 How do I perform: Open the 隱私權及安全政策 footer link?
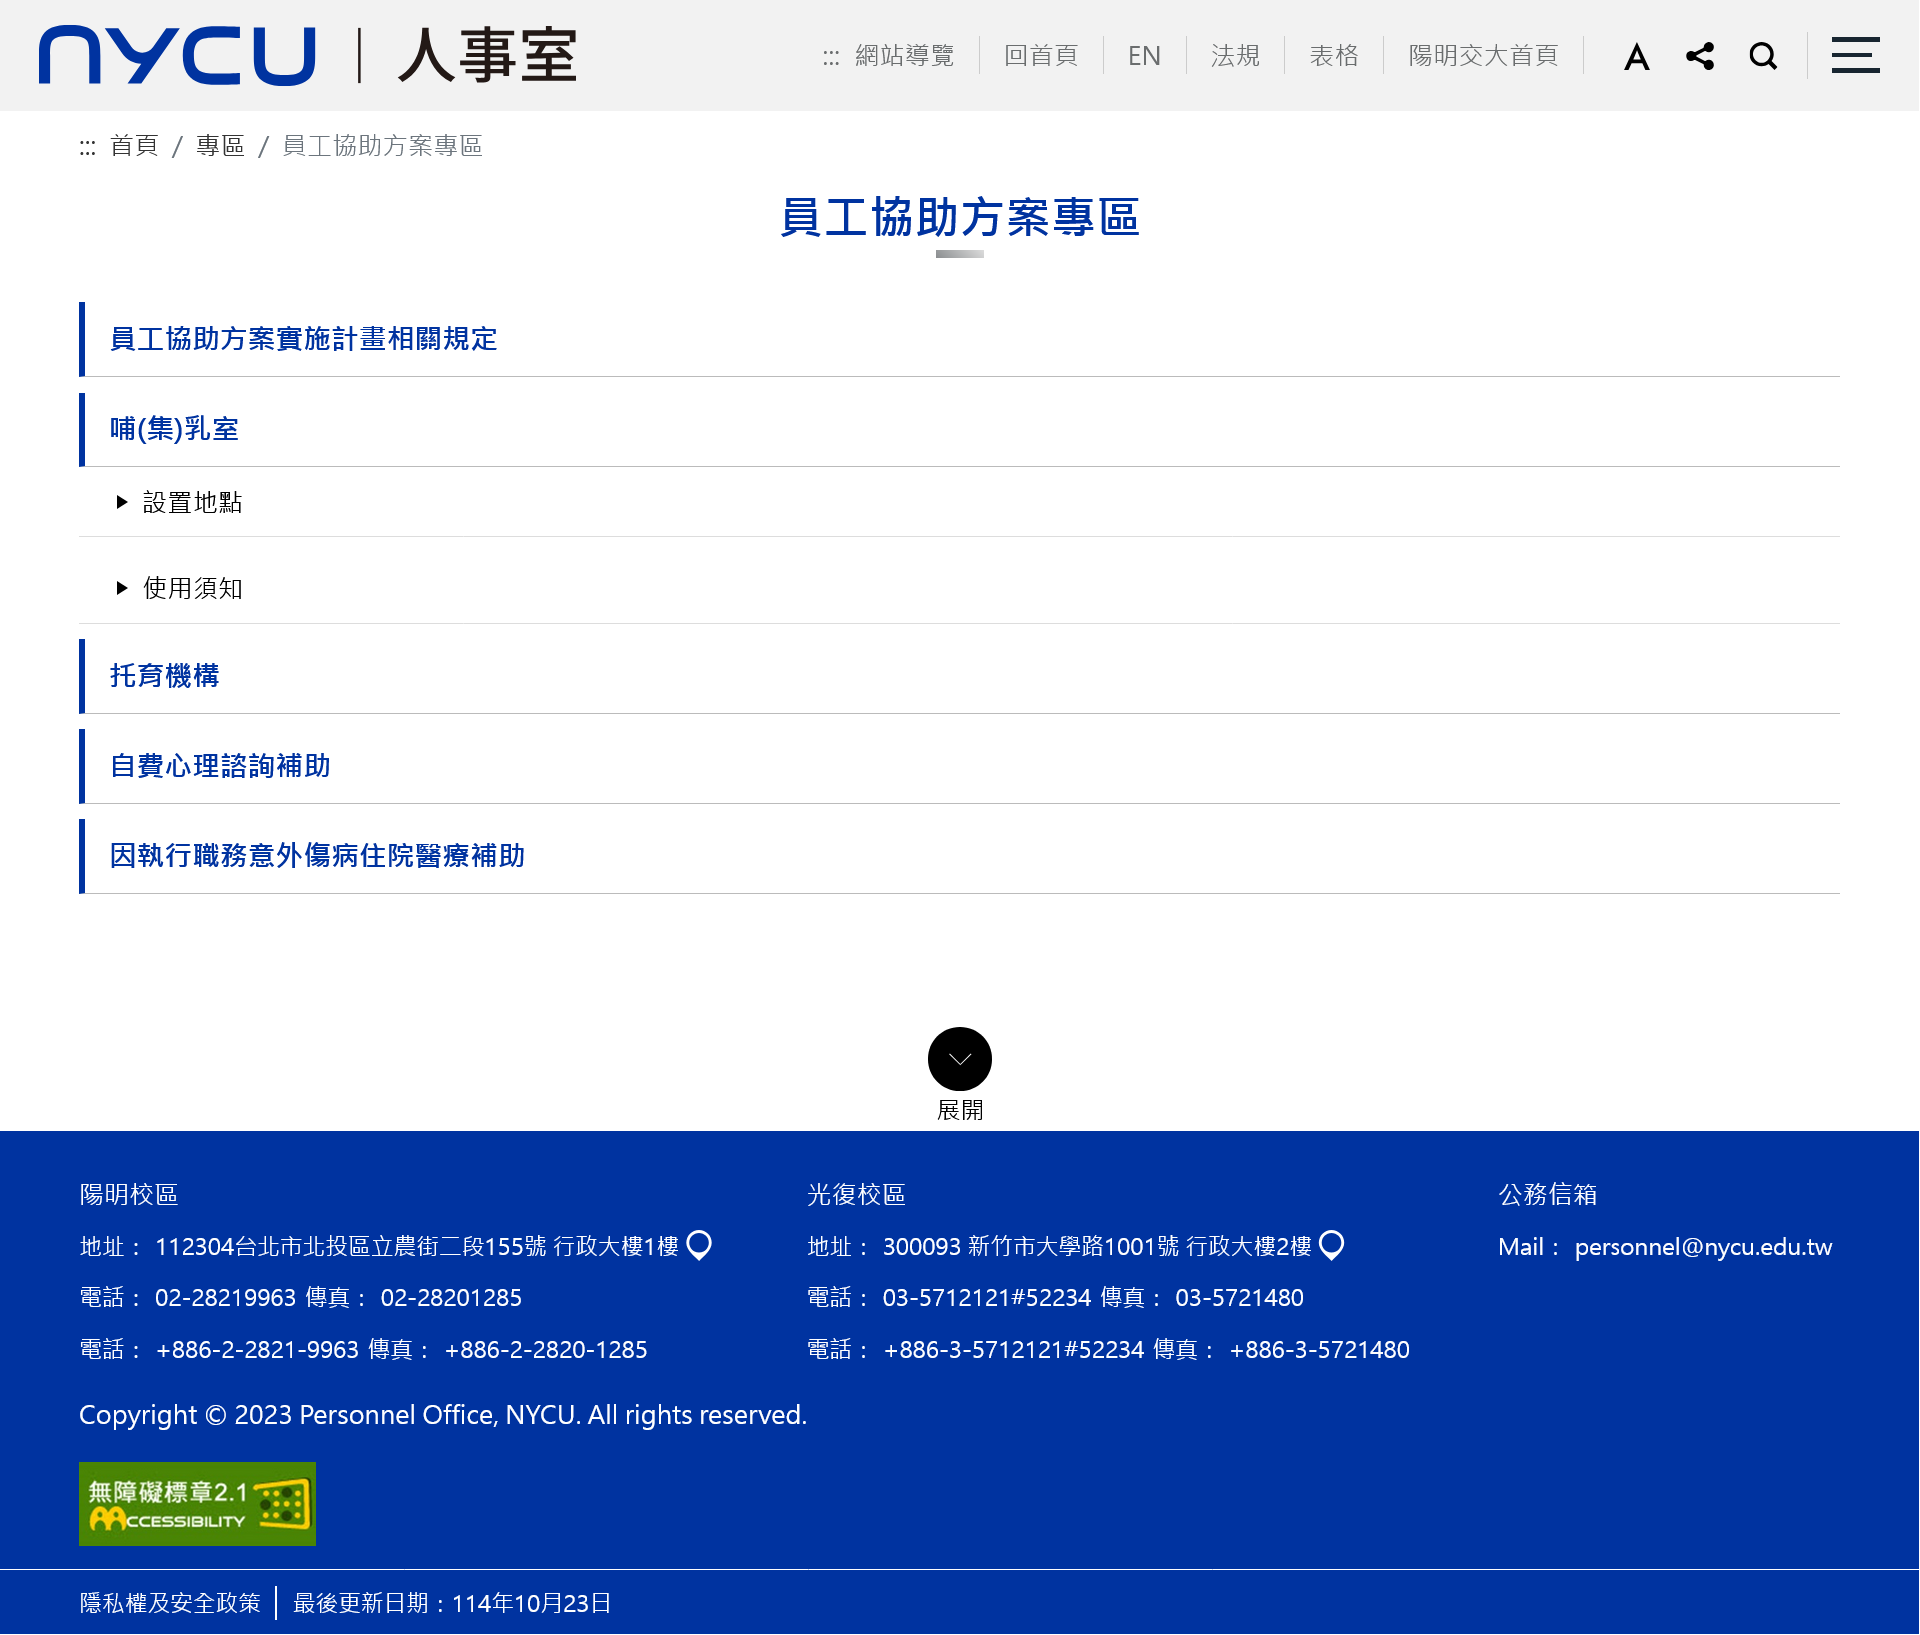tap(170, 1603)
